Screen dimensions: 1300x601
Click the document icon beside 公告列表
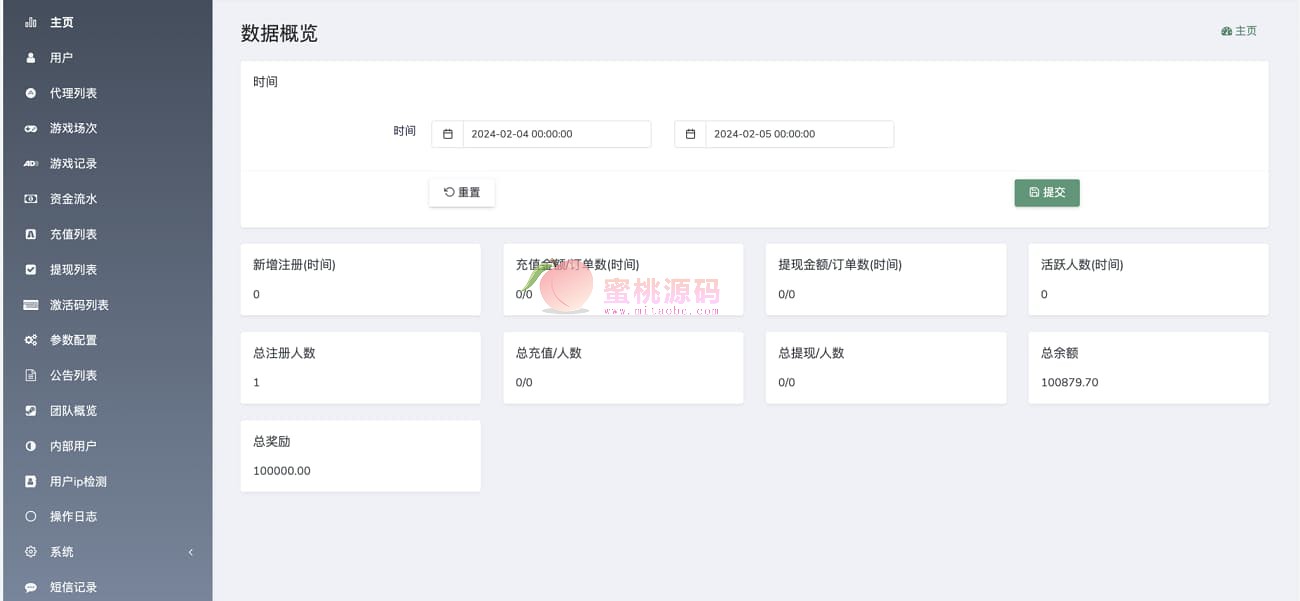pyautogui.click(x=30, y=376)
